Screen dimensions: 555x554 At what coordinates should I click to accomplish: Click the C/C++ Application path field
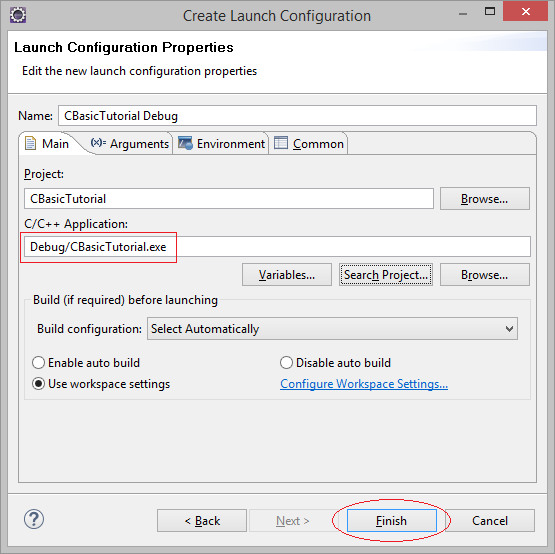point(277,247)
